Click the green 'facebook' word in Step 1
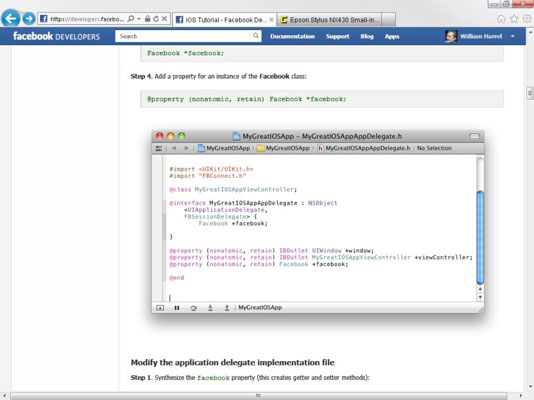534x400 pixels. [x=213, y=378]
